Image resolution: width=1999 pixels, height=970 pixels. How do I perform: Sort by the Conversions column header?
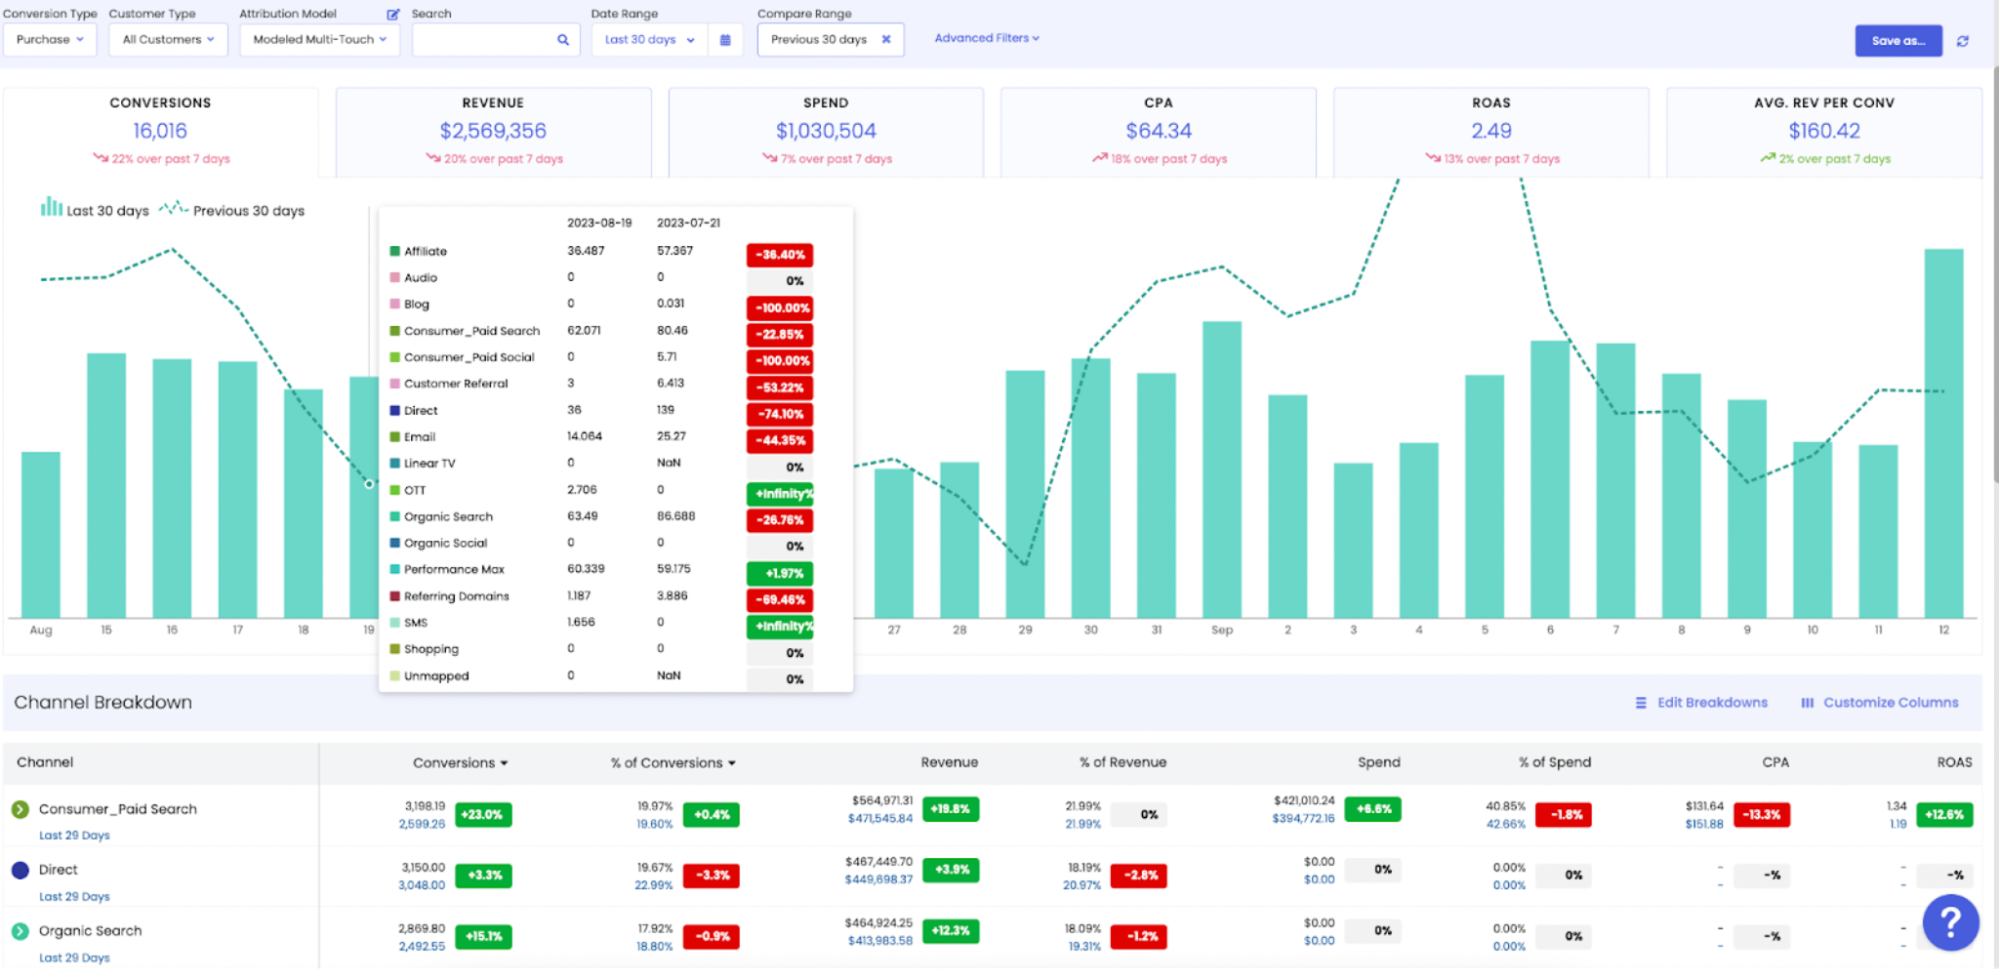[x=460, y=763]
